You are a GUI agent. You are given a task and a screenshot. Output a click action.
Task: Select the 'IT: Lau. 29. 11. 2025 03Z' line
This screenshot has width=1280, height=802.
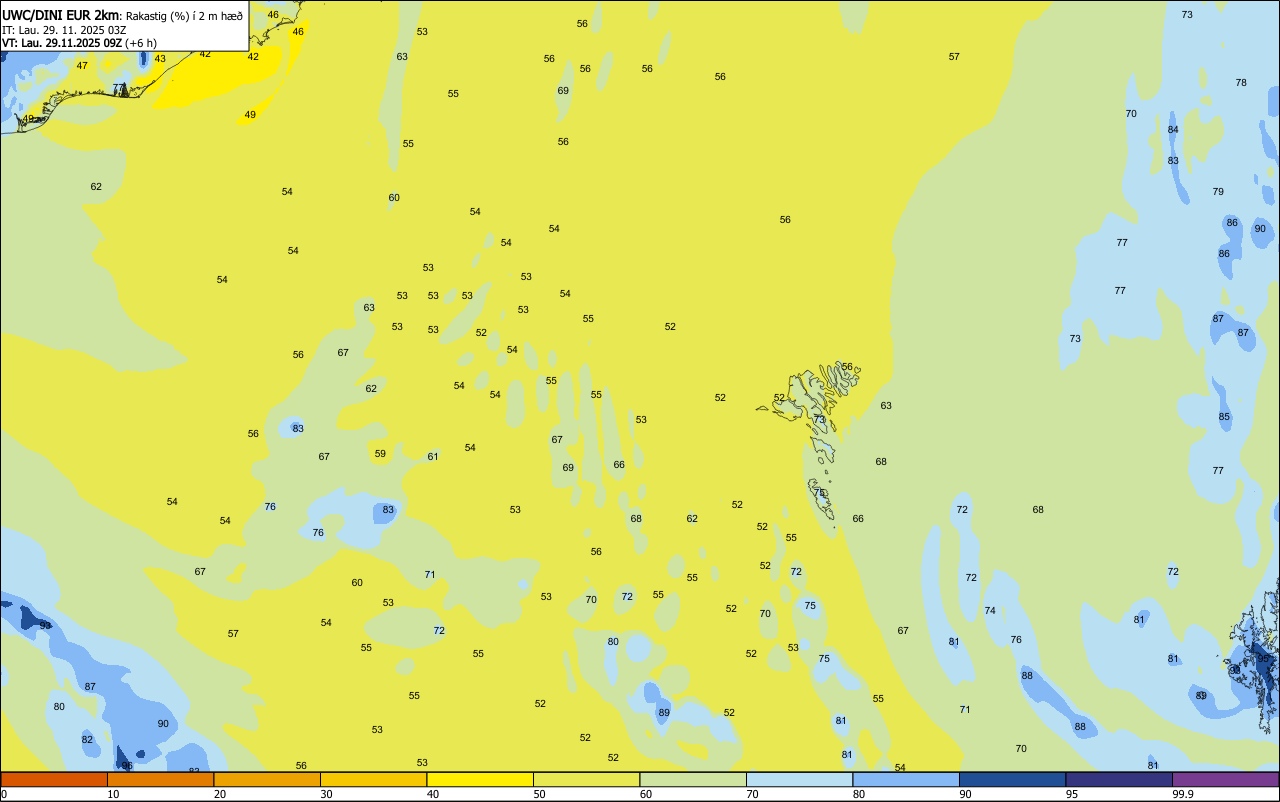(64, 30)
